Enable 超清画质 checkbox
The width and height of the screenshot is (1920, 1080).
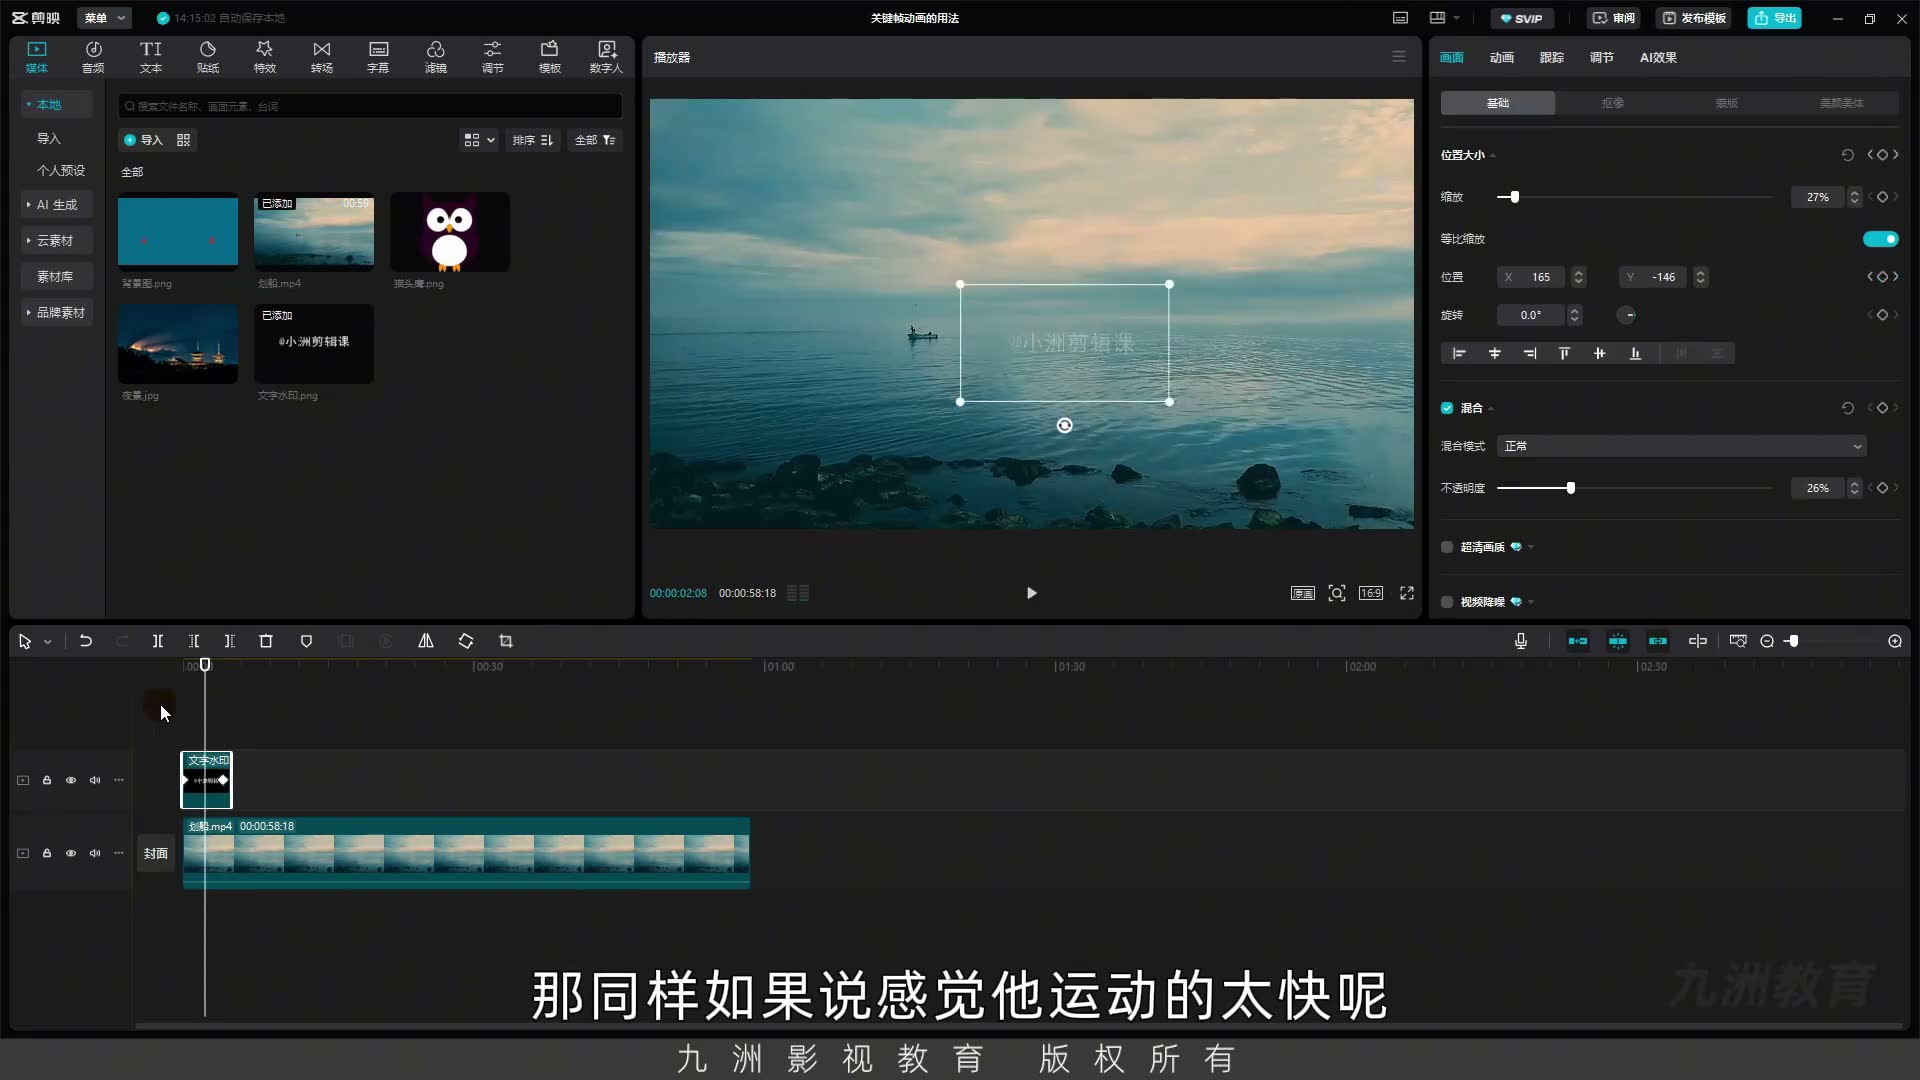point(1447,547)
